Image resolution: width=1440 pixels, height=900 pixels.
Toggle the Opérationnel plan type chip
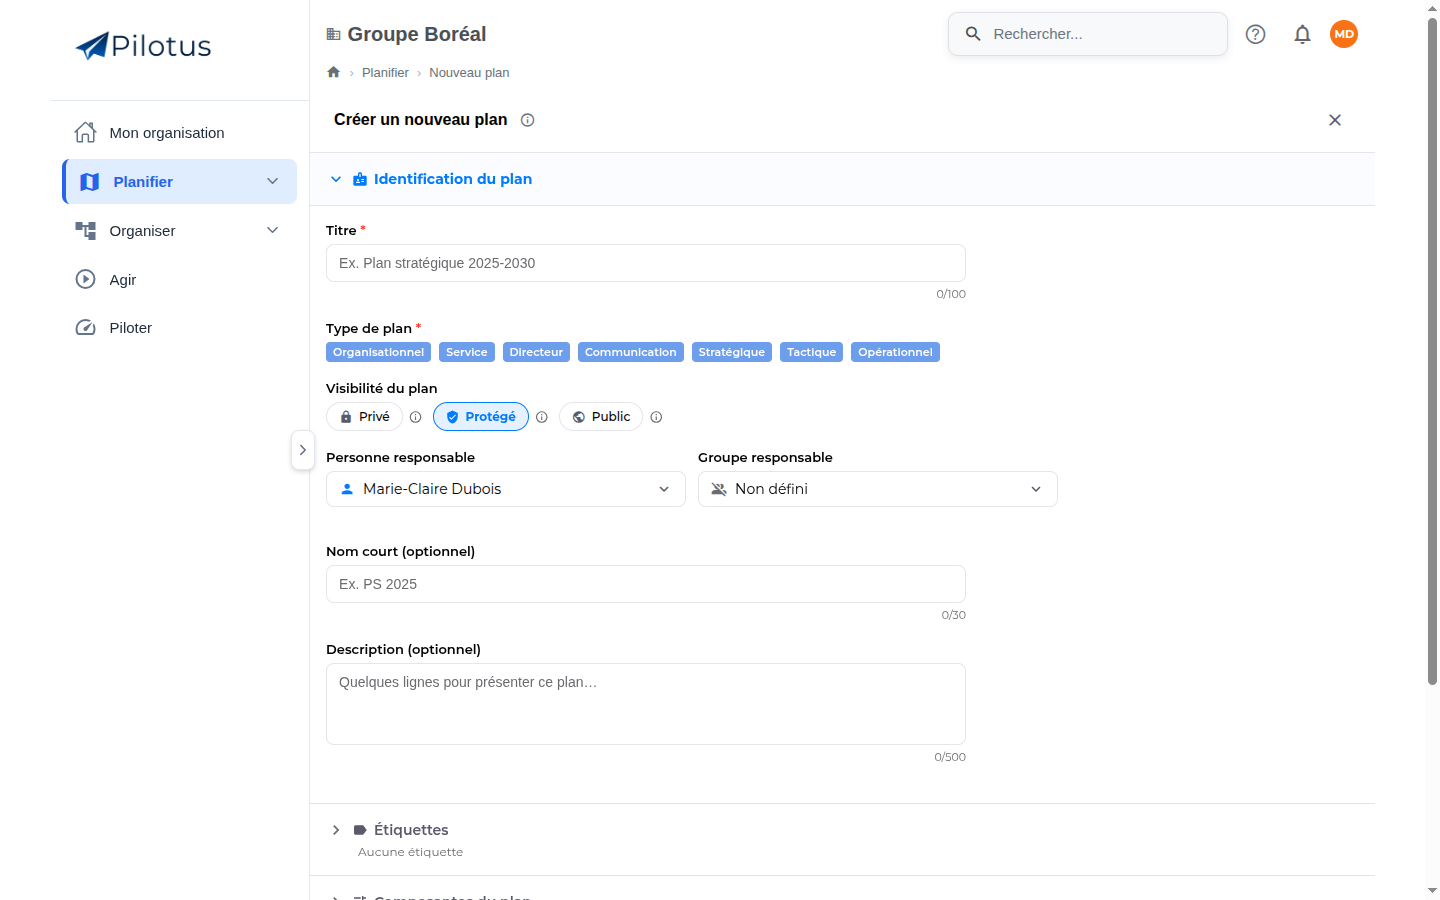pos(895,352)
